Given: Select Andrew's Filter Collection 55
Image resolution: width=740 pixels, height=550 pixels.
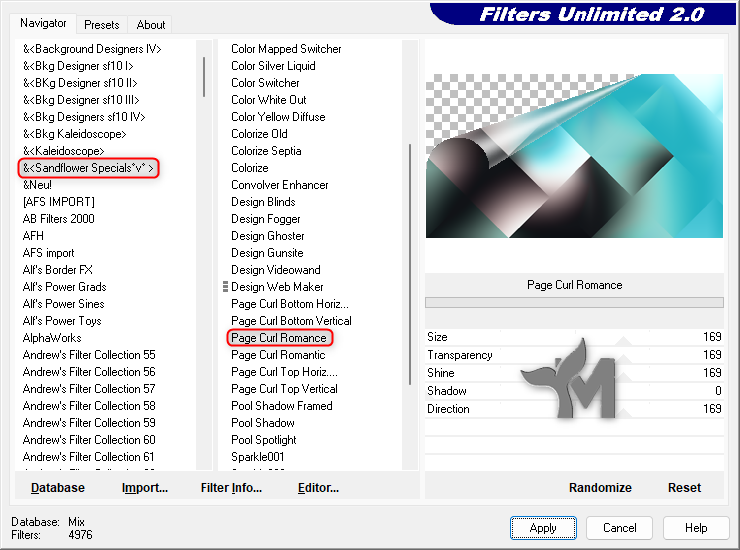Looking at the screenshot, I should click(89, 355).
